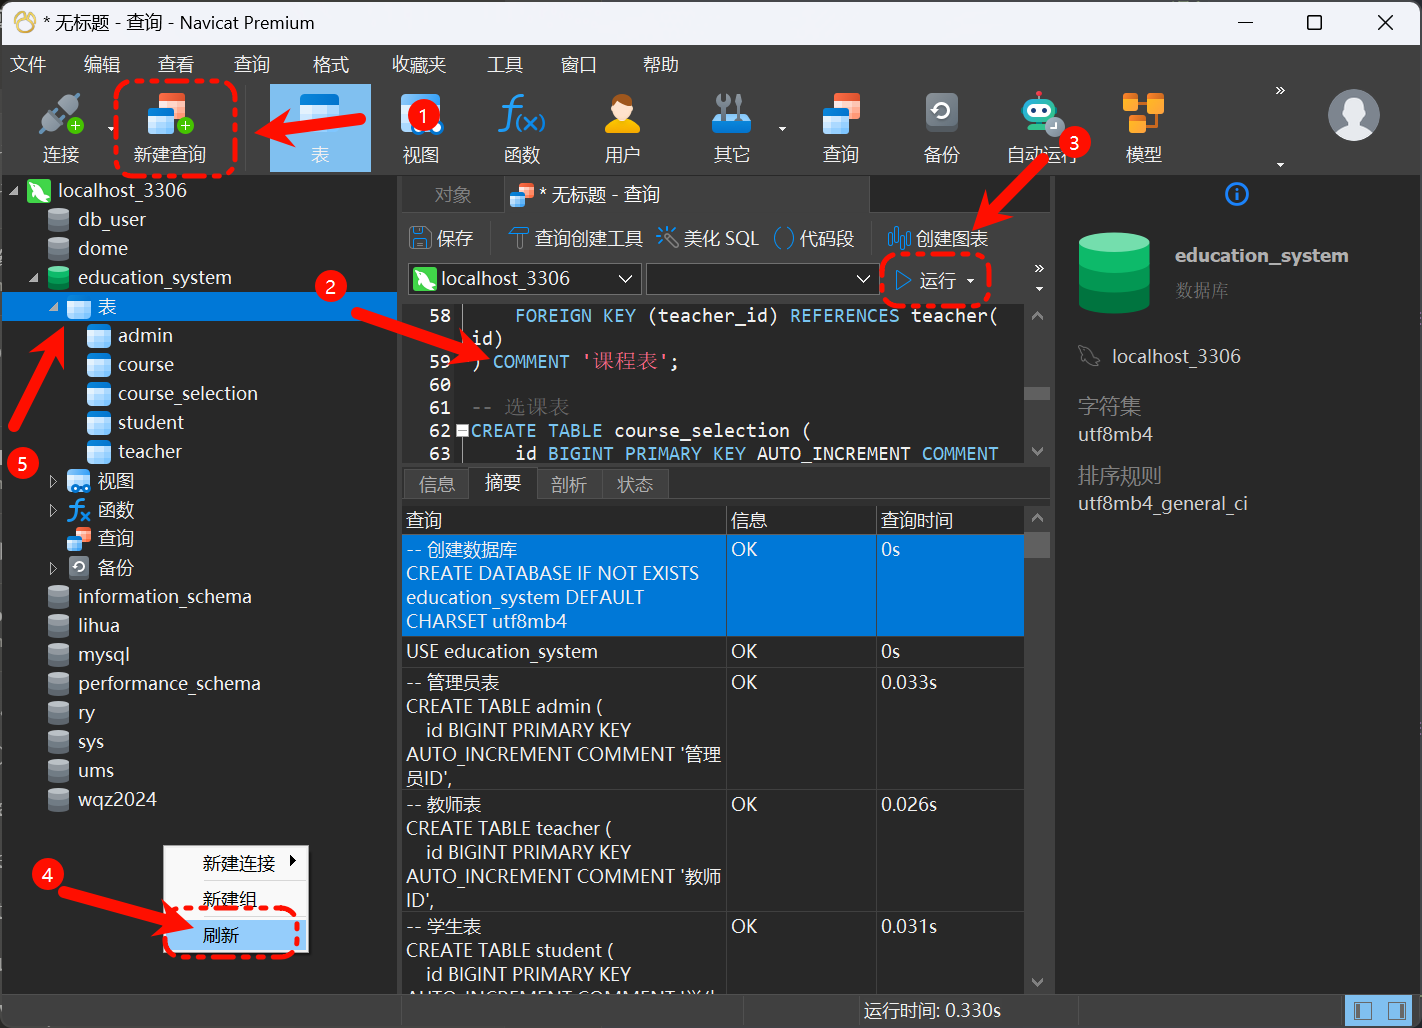Open the 帮助 menu

point(661,65)
